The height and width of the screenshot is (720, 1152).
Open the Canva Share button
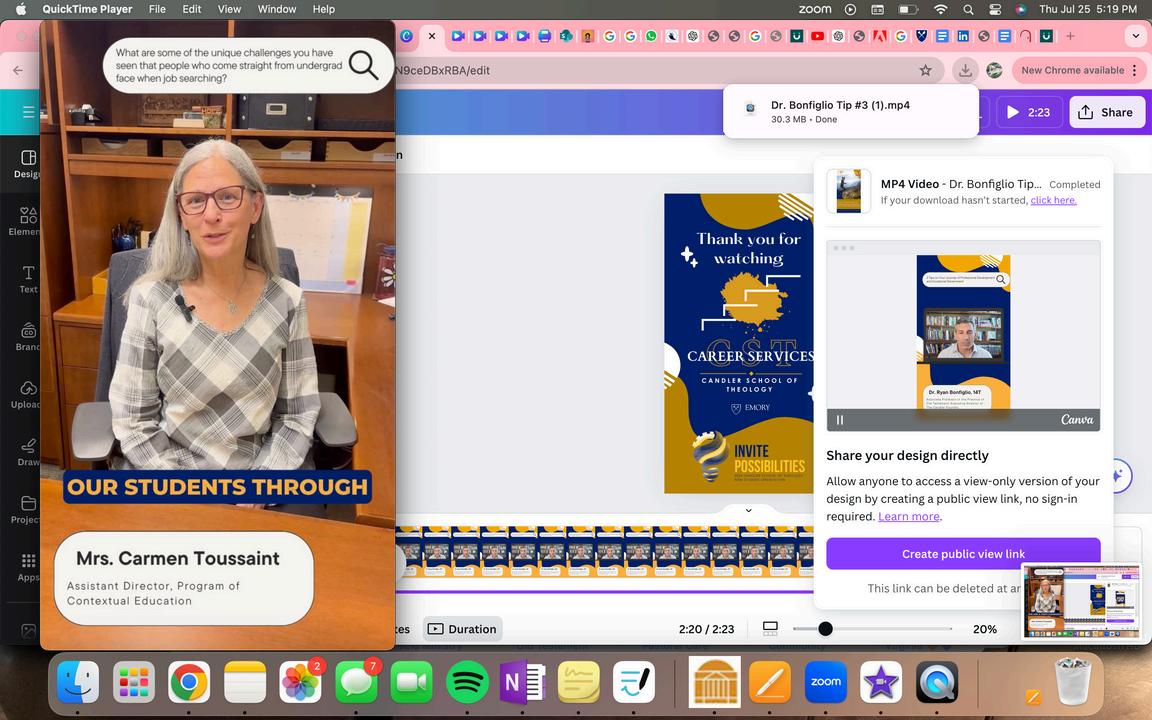tap(1106, 112)
